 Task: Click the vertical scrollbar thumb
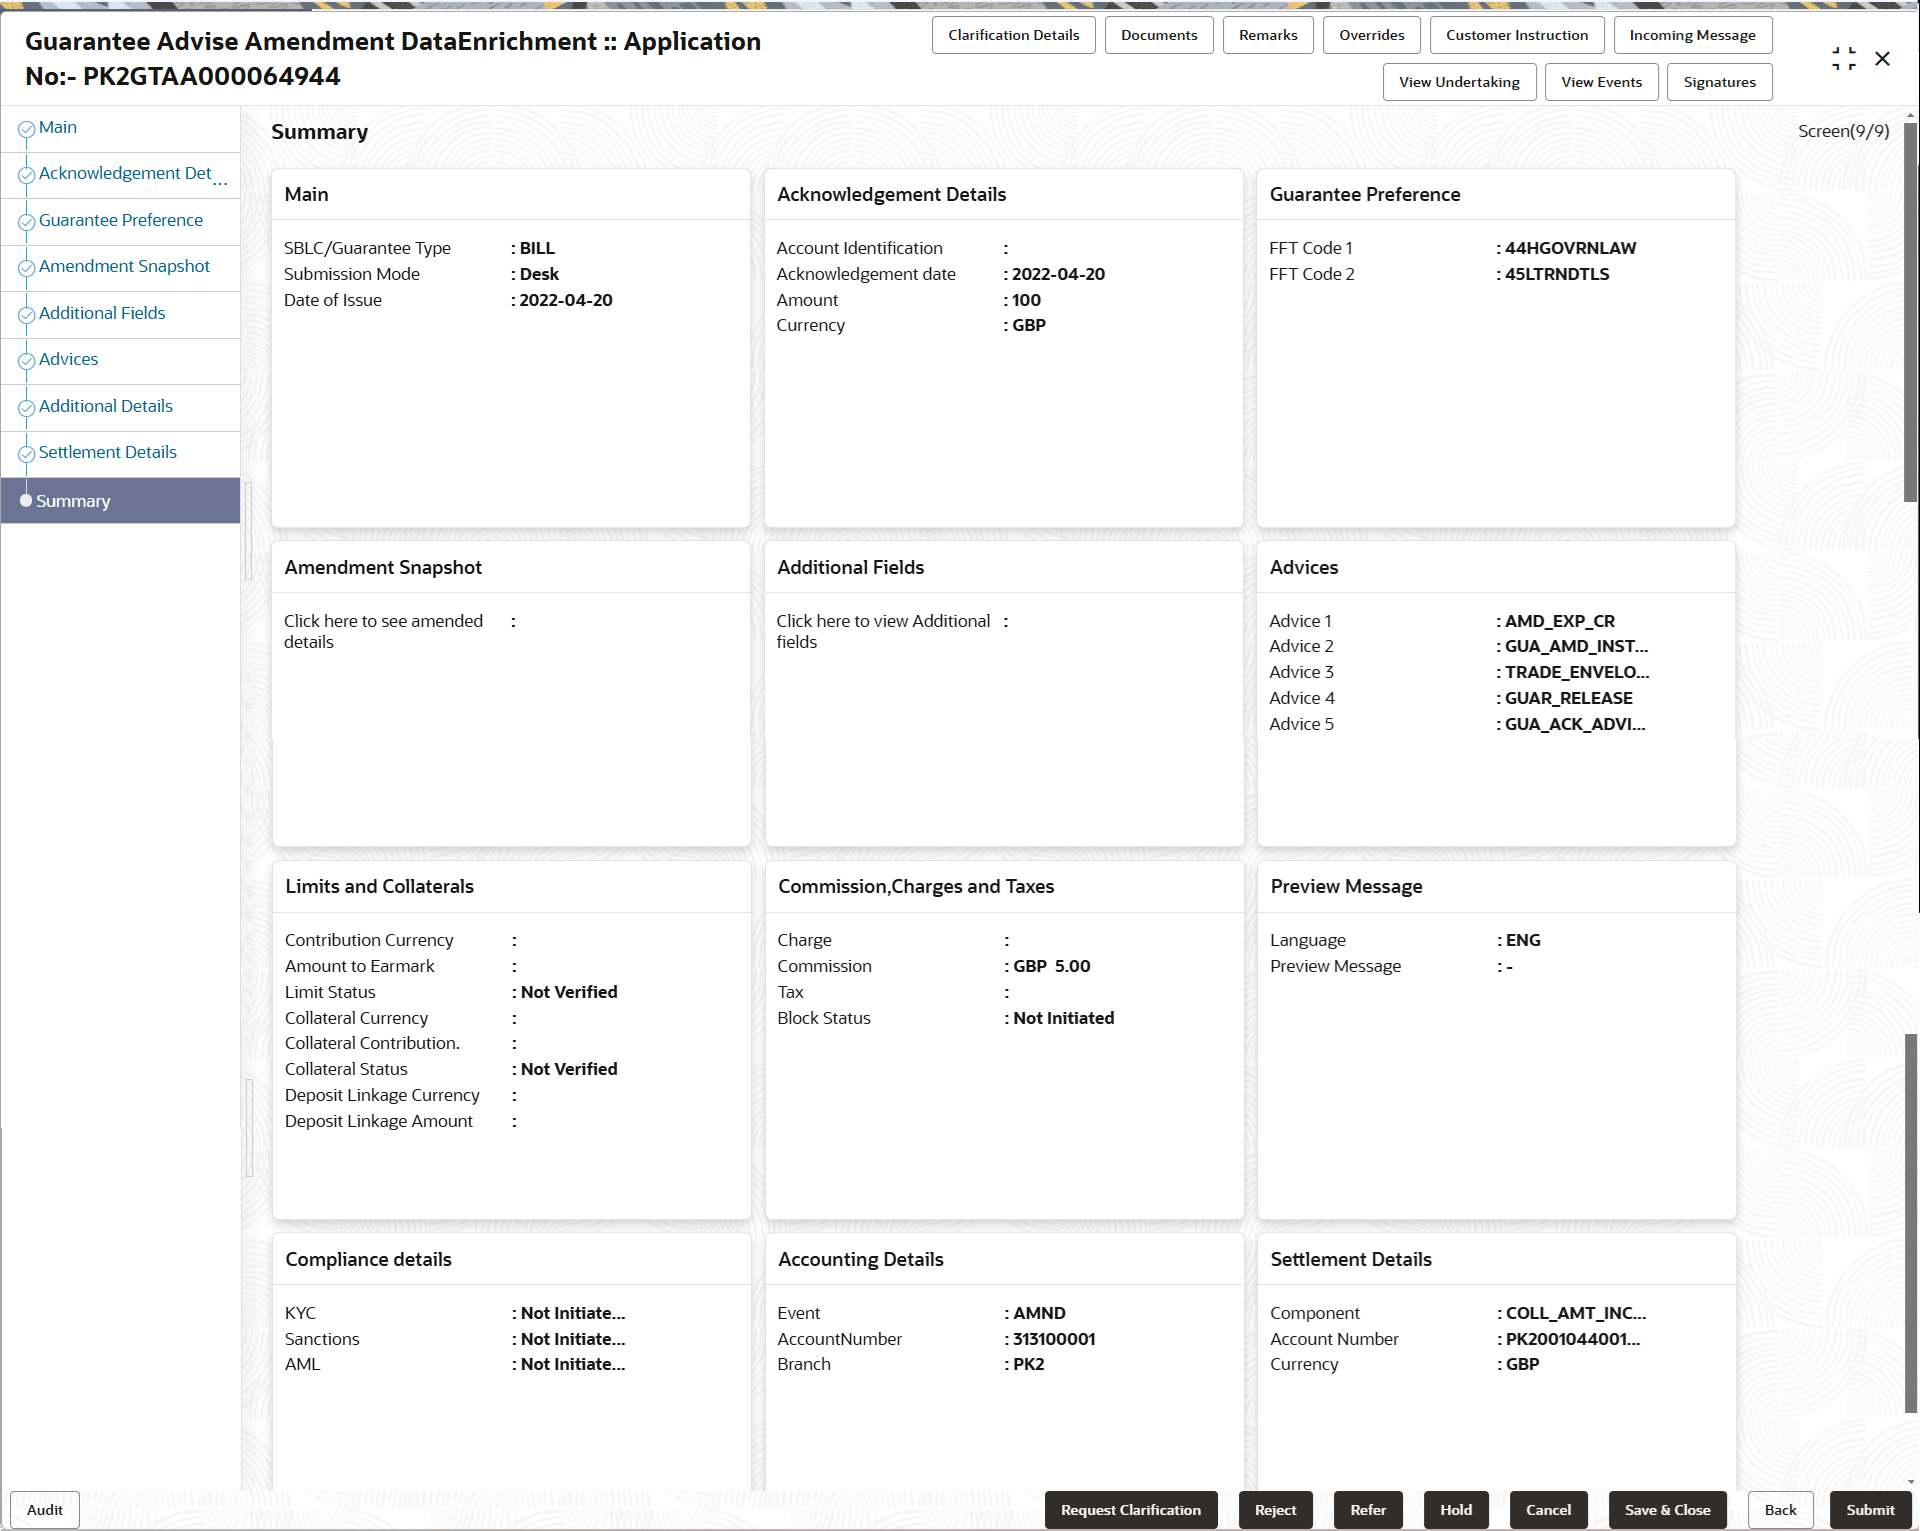point(1910,310)
